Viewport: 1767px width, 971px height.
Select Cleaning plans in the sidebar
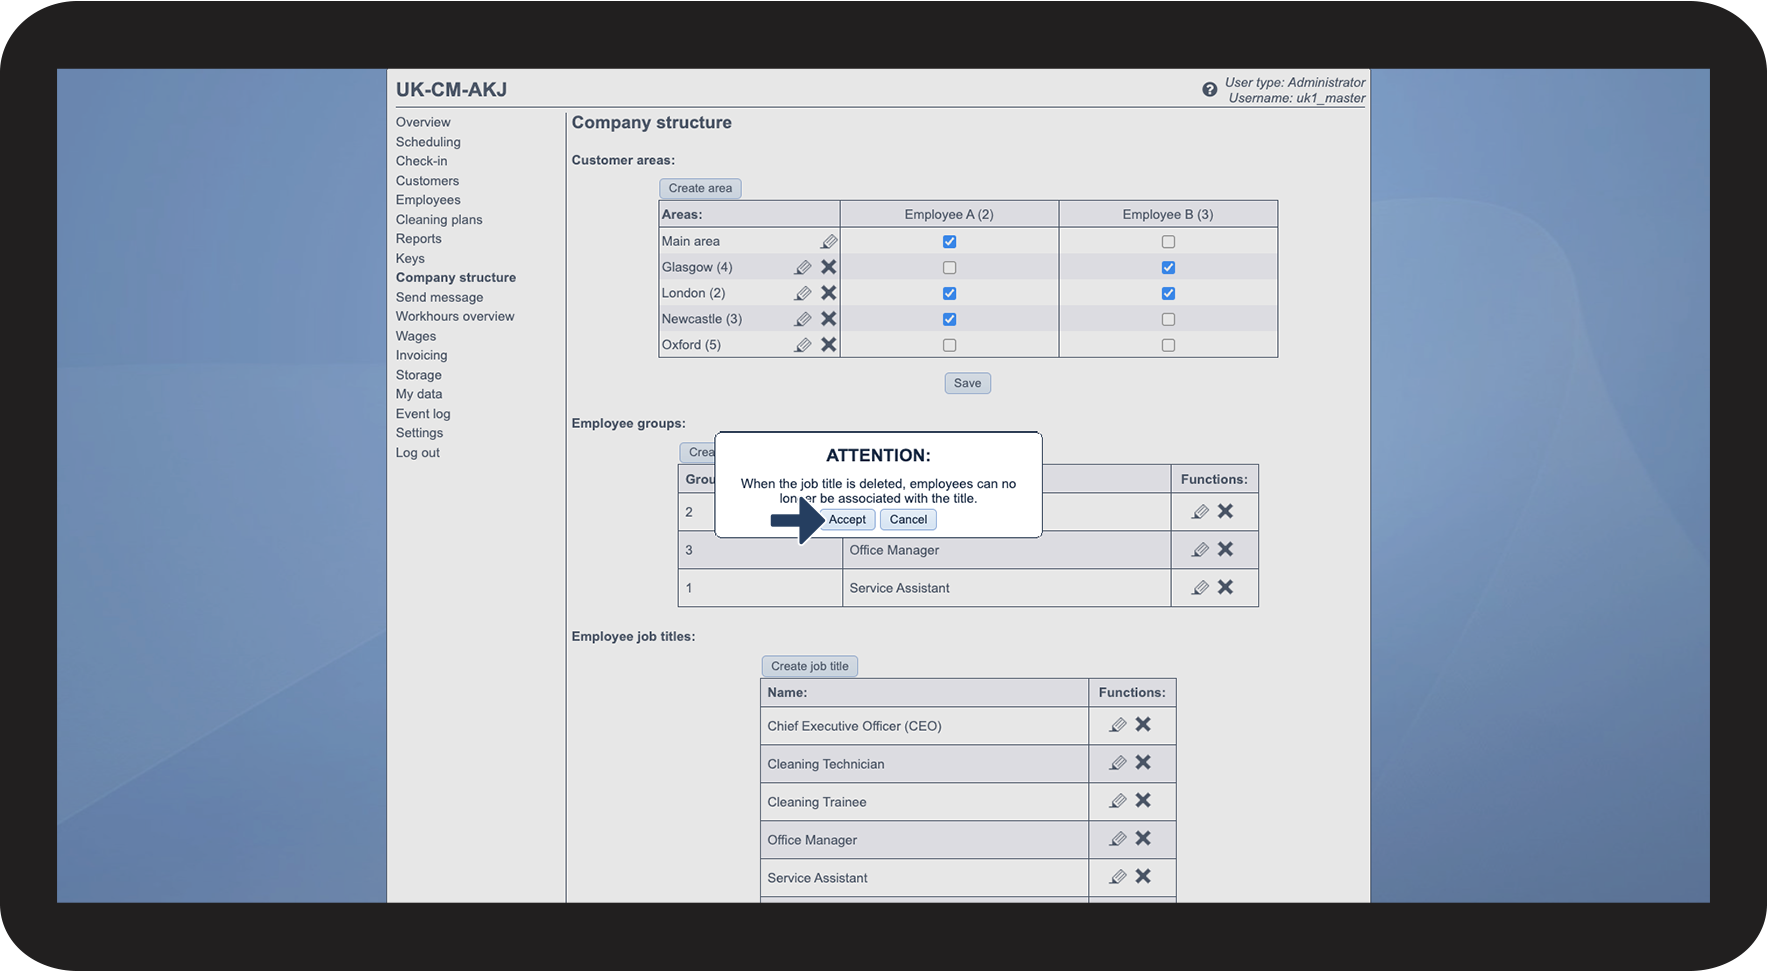point(439,220)
